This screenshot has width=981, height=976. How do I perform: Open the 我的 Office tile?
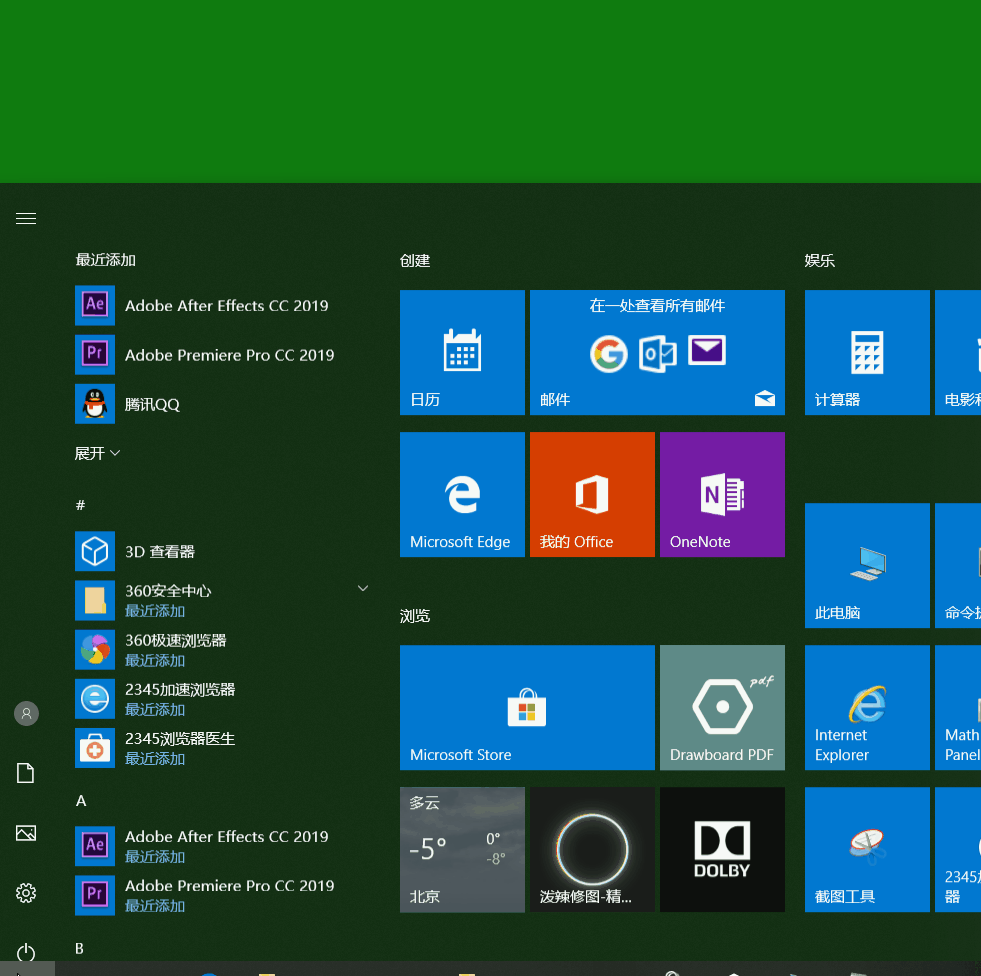click(x=592, y=494)
